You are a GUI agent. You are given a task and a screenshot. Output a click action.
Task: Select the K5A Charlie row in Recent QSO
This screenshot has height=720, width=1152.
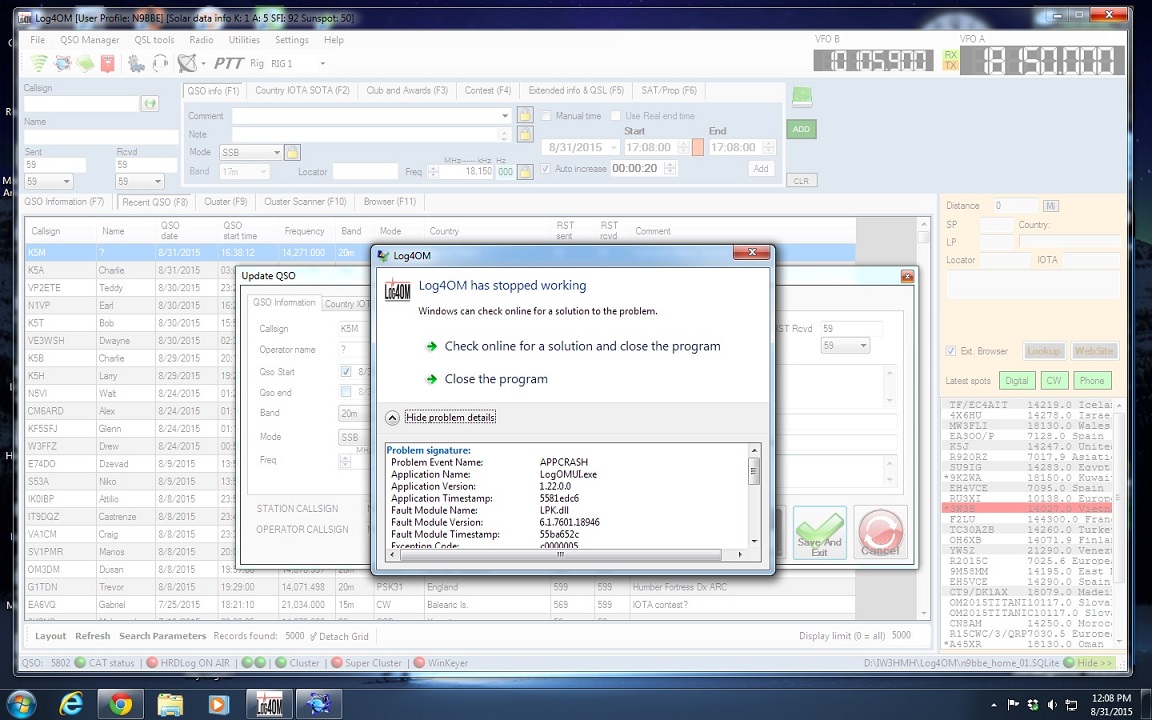[439, 270]
